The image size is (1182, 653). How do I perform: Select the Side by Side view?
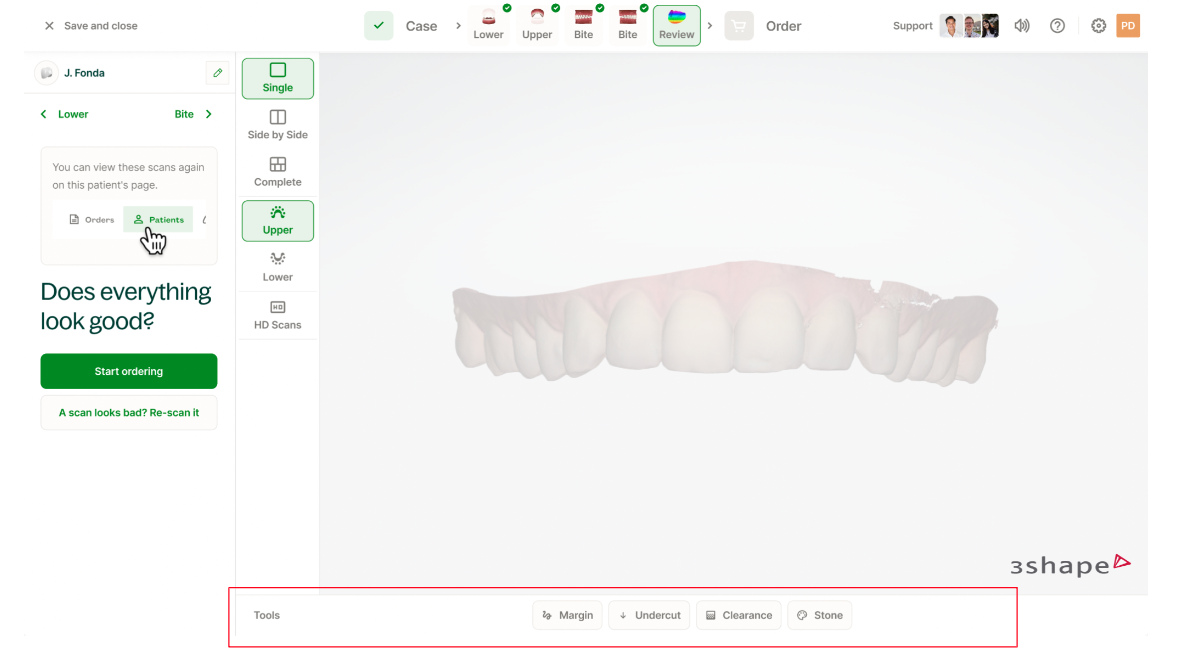278,125
